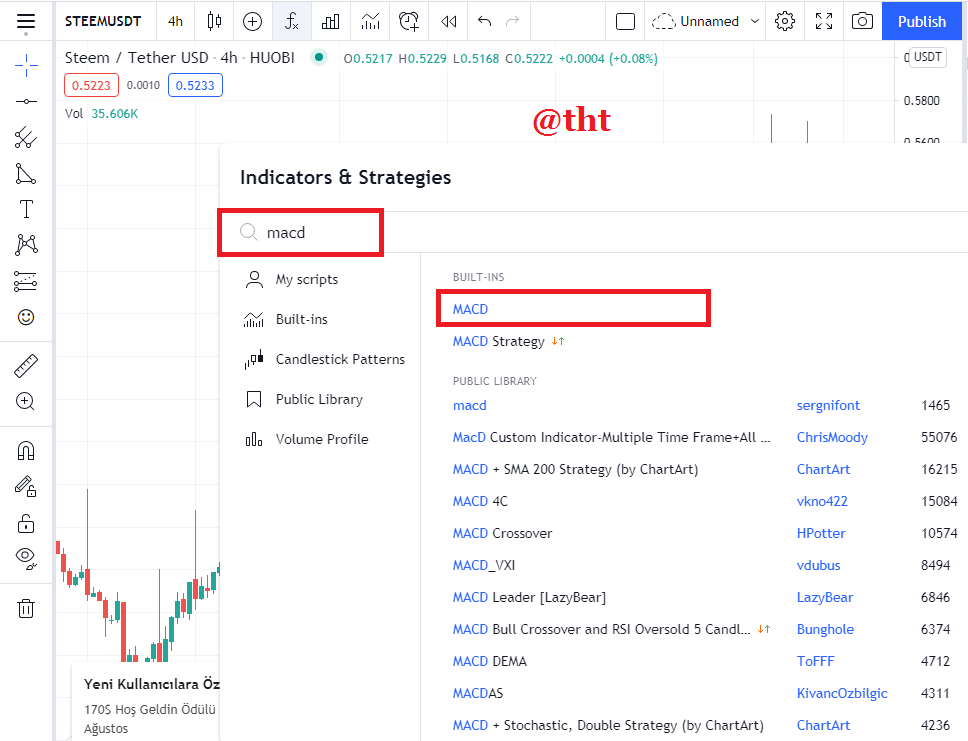Click the trash remove drawings icon

(x=26, y=608)
